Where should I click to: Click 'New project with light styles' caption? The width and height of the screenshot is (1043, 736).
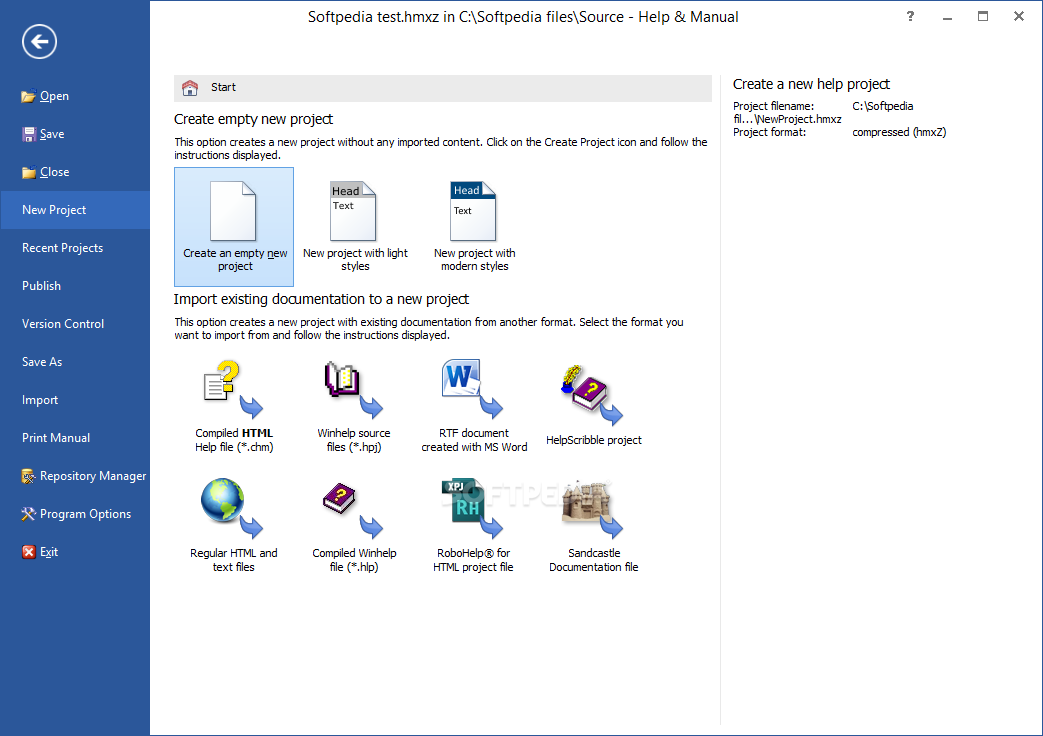click(355, 260)
